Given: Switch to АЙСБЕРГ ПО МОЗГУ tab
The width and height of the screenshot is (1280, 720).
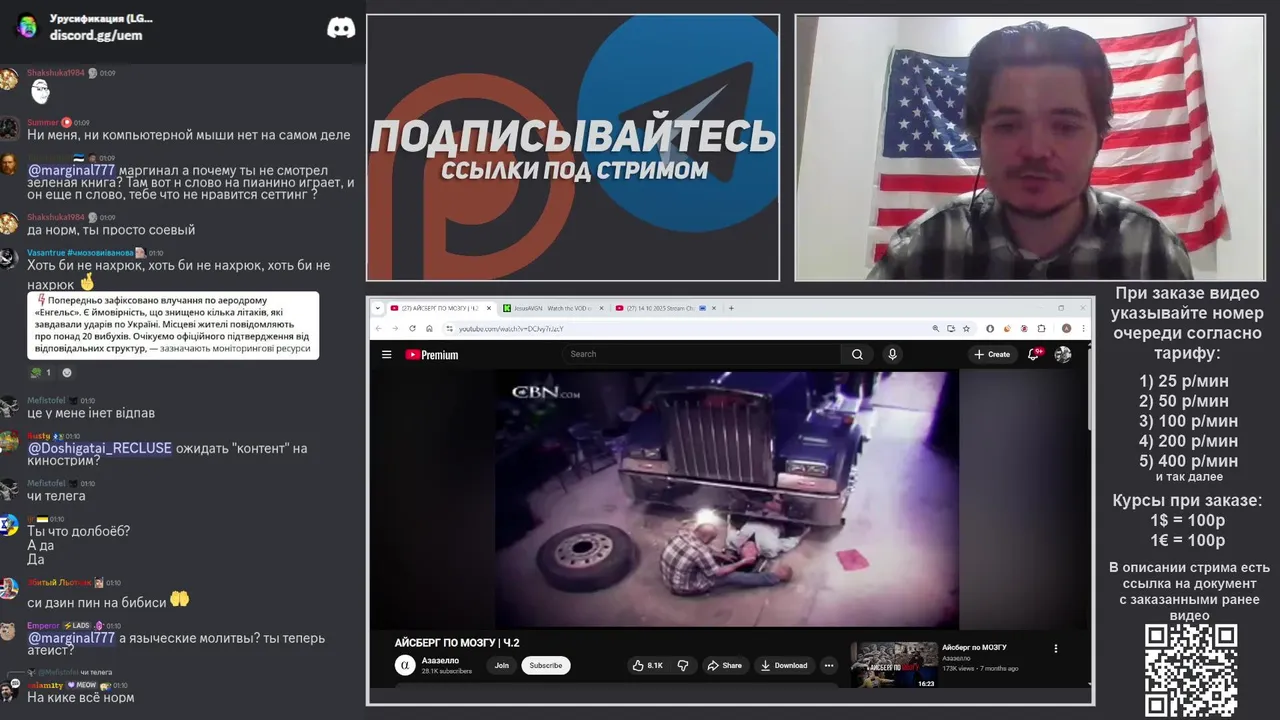Looking at the screenshot, I should (439, 308).
